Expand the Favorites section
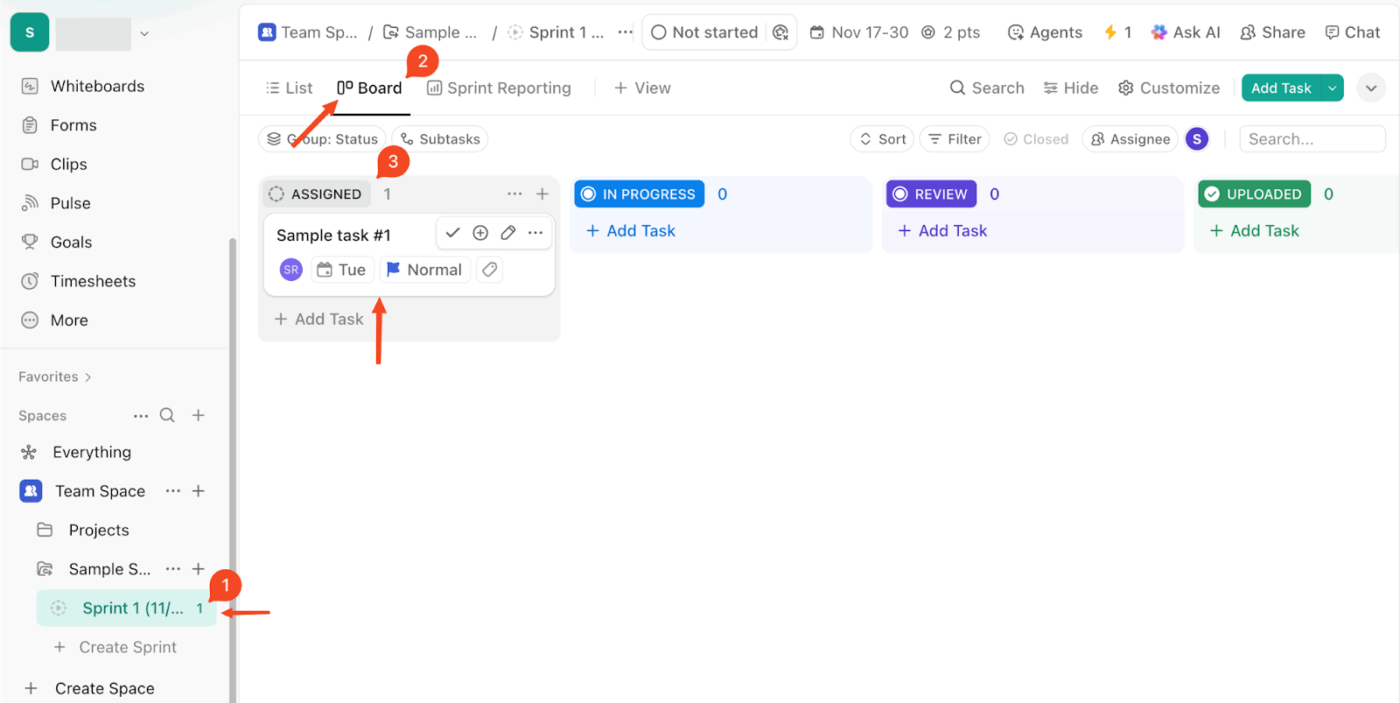The width and height of the screenshot is (1400, 703). coord(54,376)
